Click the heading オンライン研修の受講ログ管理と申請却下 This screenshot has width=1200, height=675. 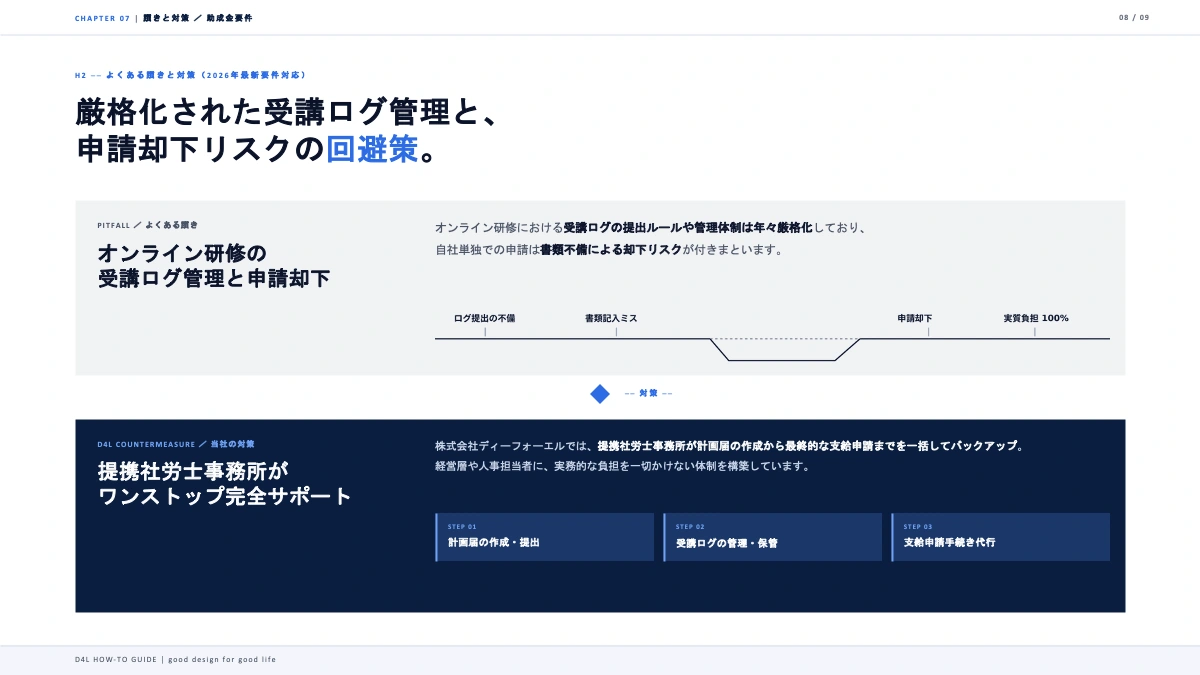pyautogui.click(x=214, y=266)
